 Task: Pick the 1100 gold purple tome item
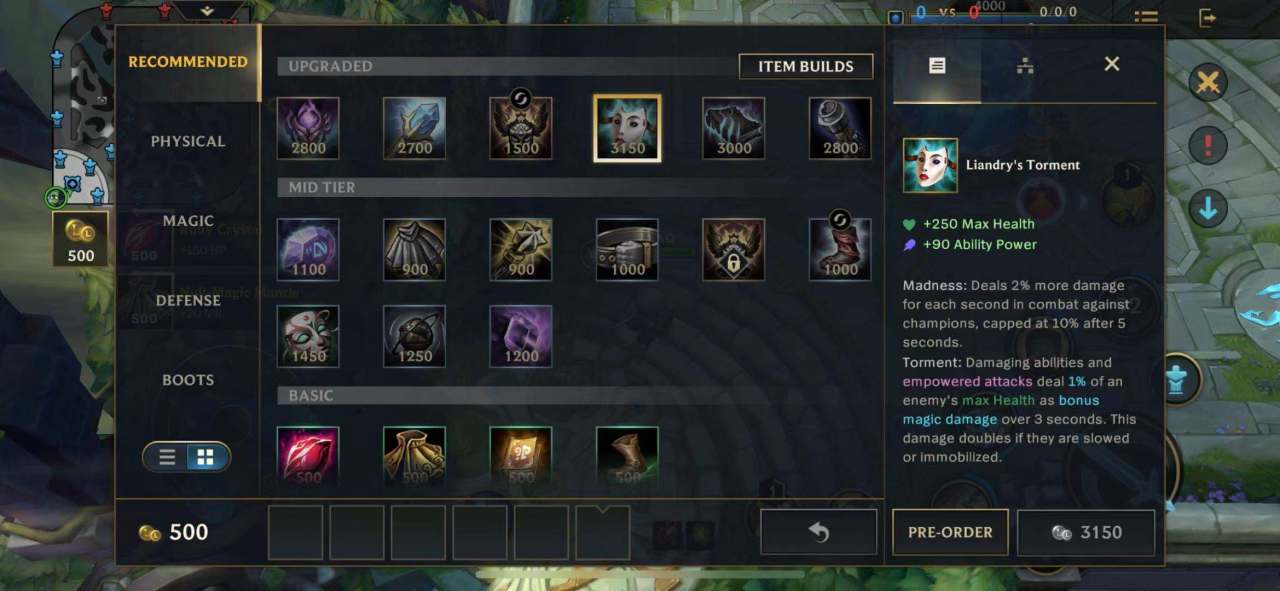308,249
